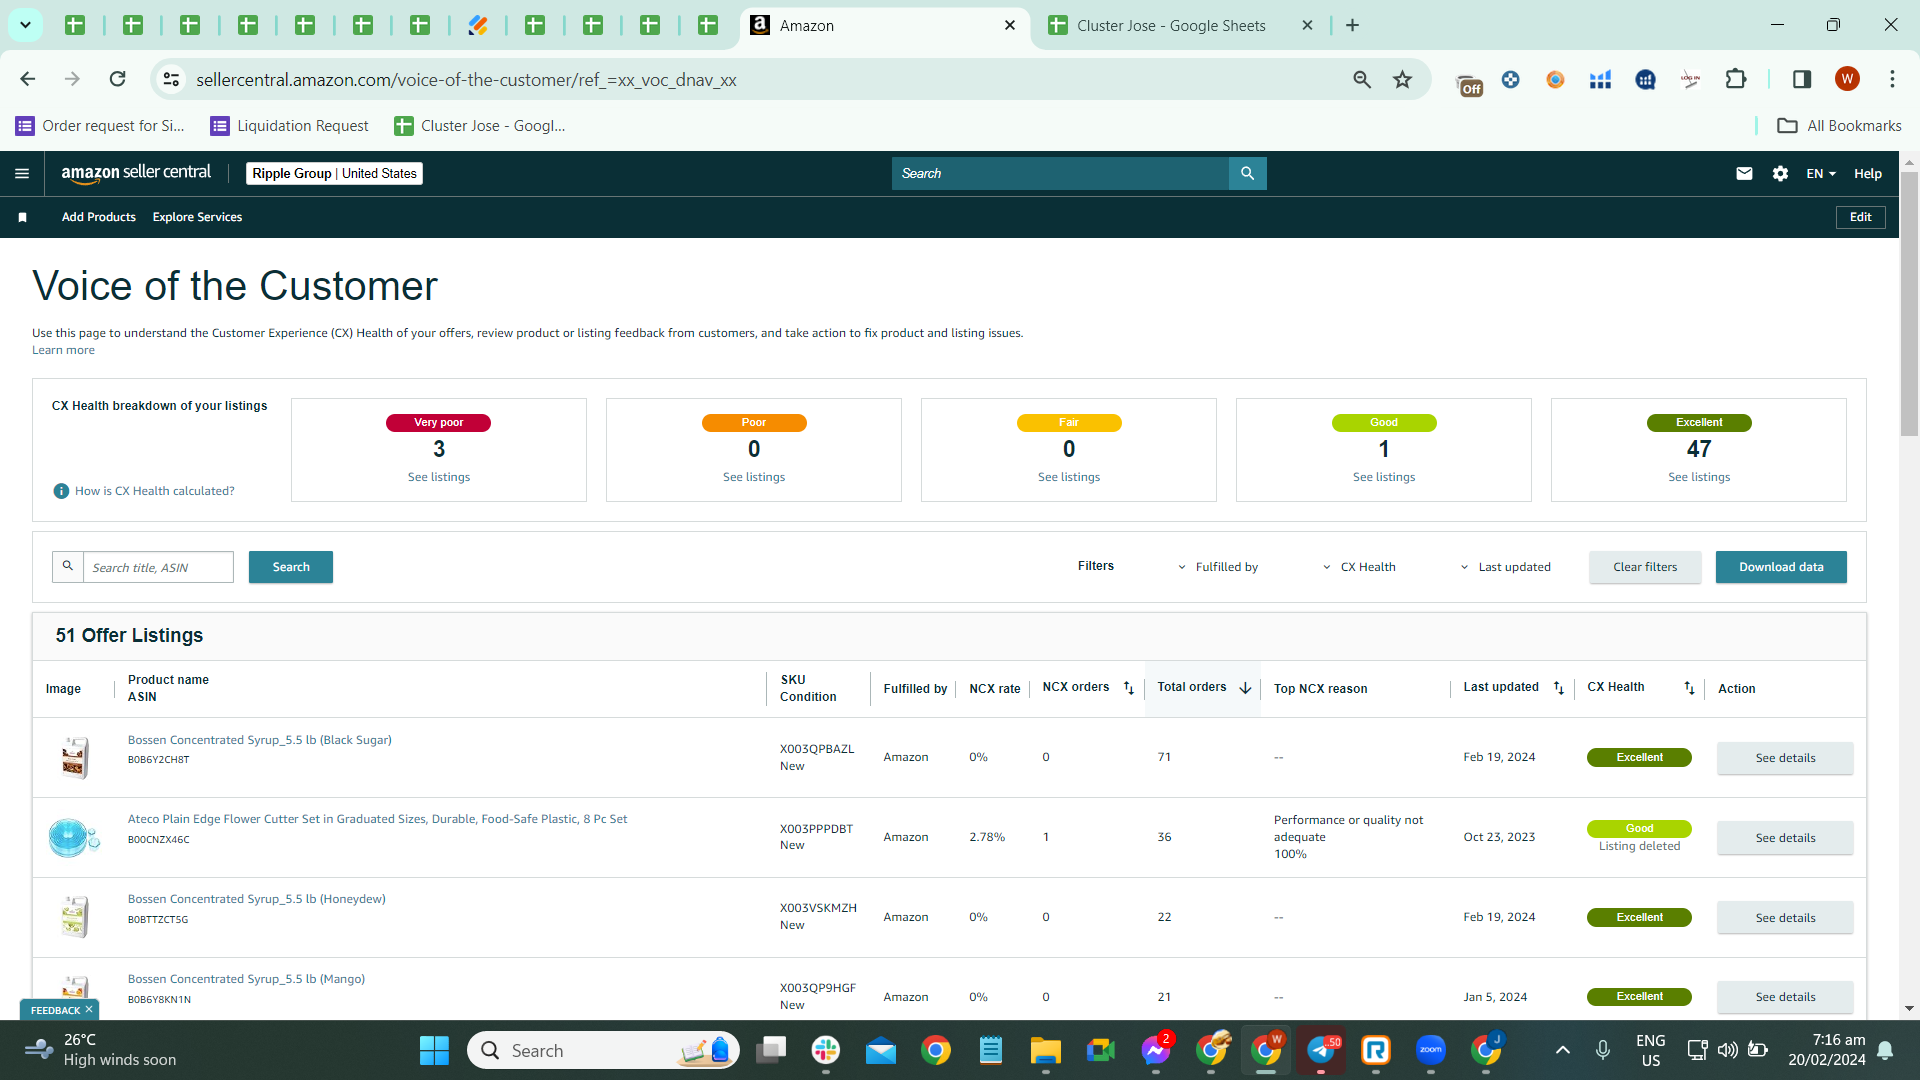View site information icon in address bar

172,79
